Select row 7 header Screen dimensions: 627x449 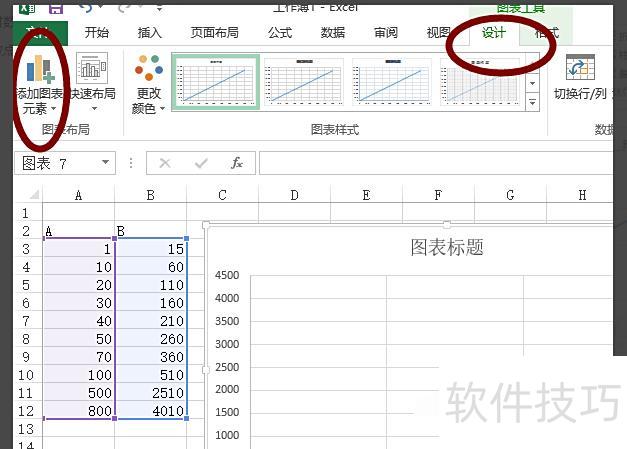26,321
